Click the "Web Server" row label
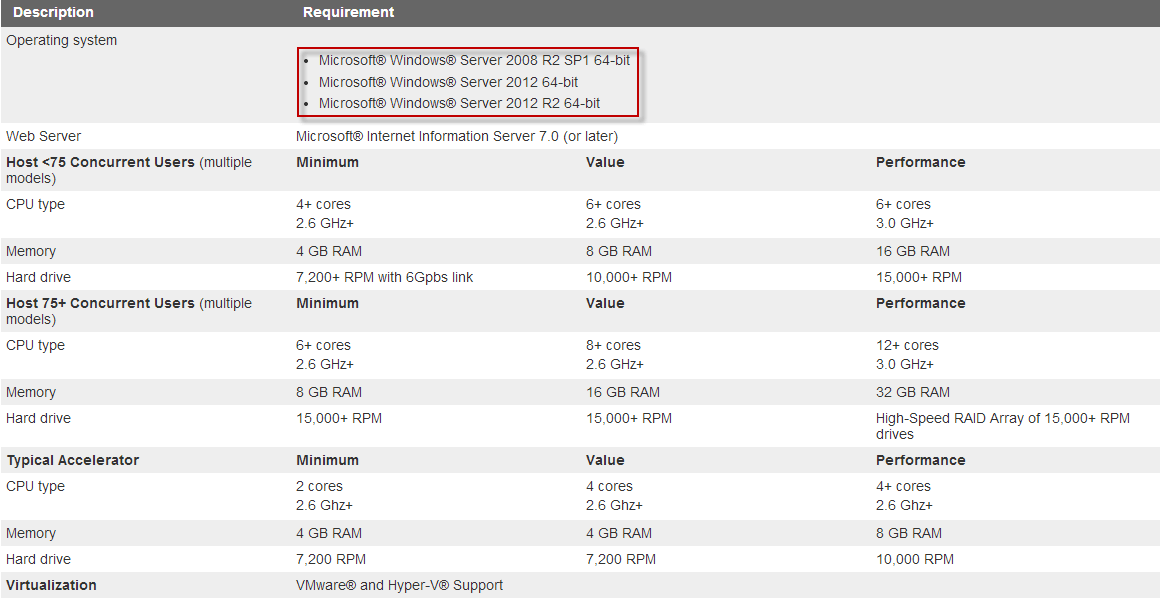Screen dimensions: 1161x600 pos(44,136)
